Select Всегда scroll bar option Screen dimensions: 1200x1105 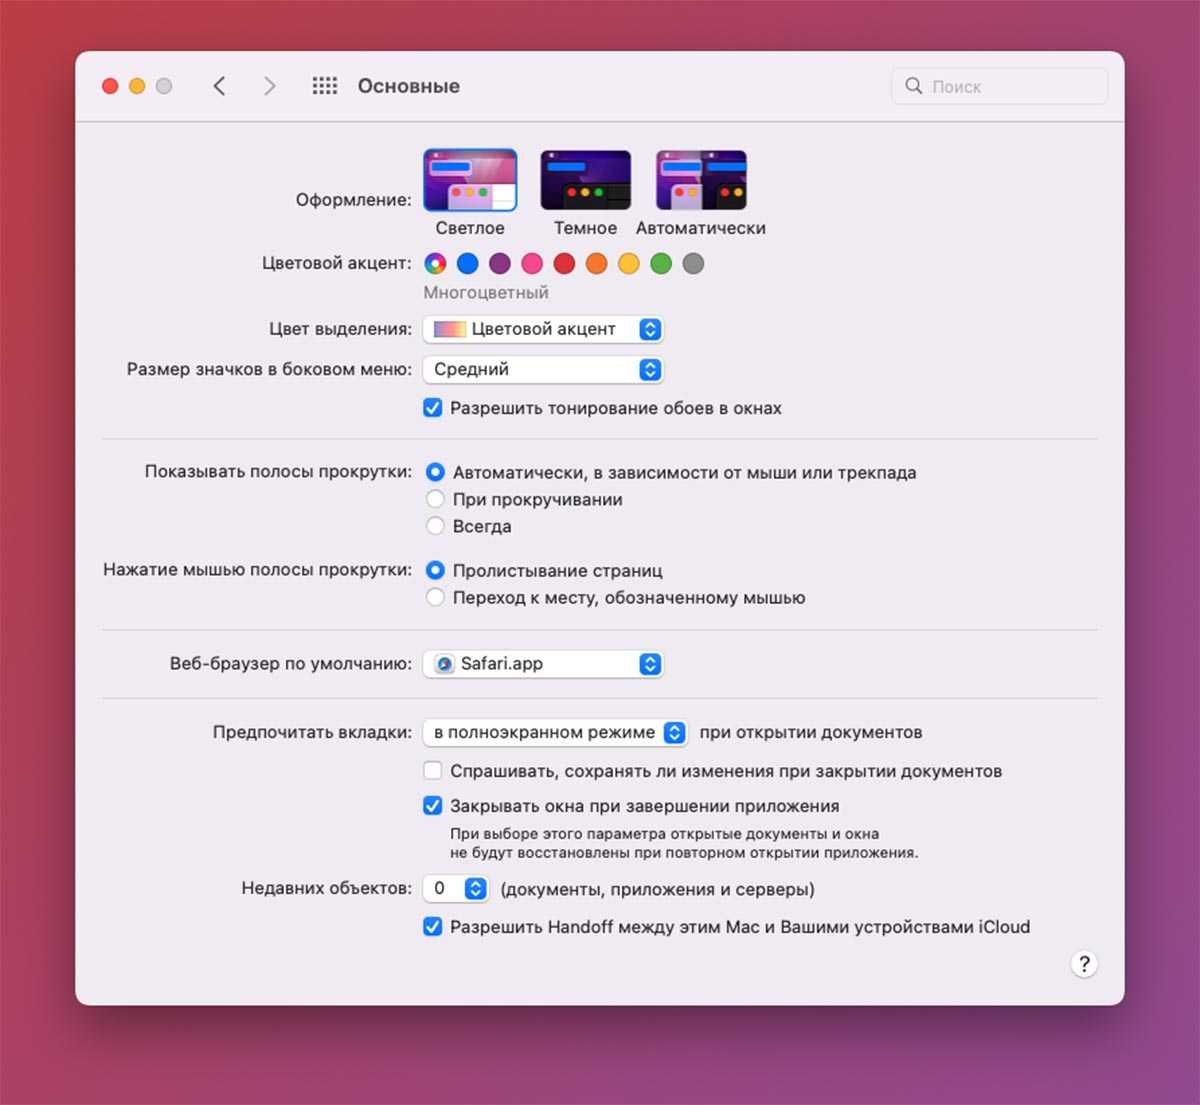[x=435, y=526]
